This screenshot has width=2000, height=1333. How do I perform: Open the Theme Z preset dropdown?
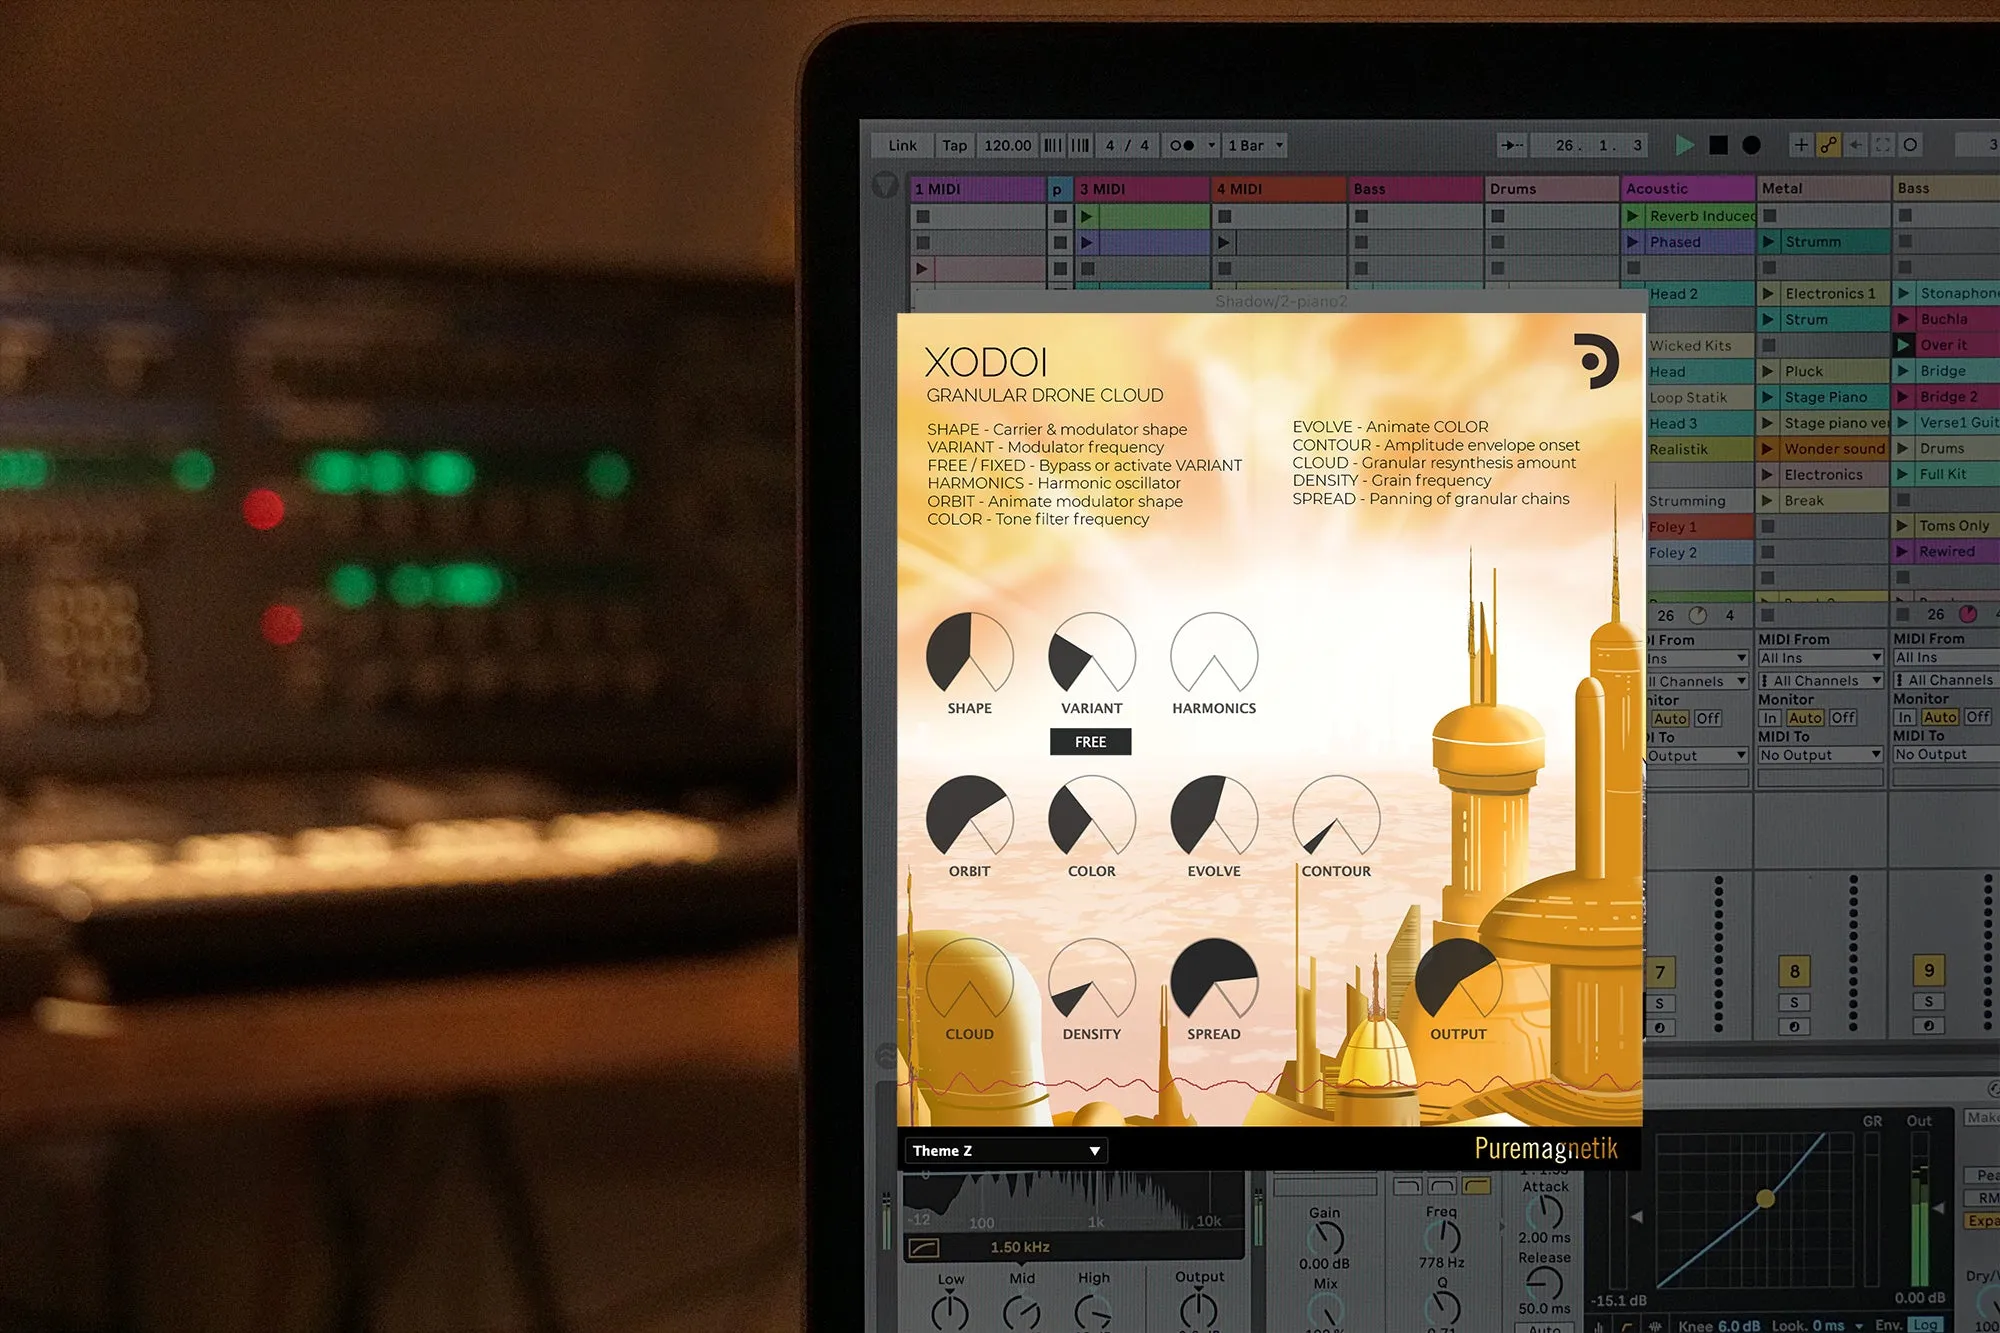1006,1151
